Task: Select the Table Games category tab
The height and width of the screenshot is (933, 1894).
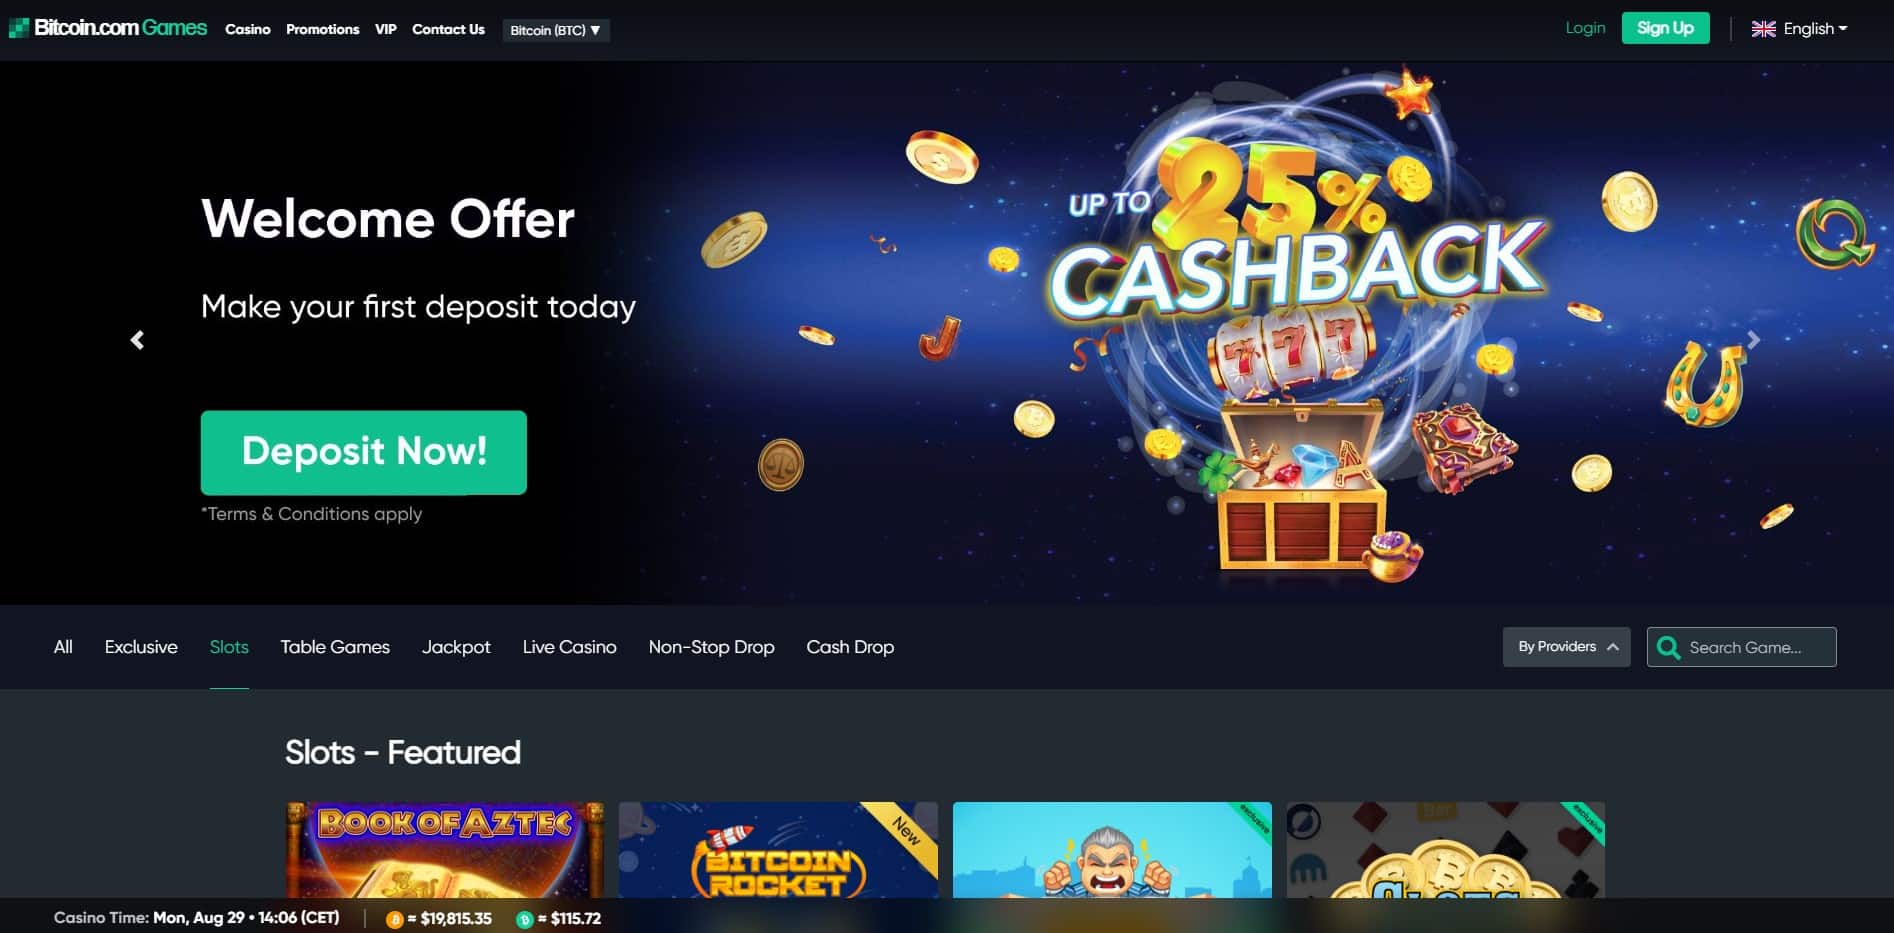Action: (x=335, y=647)
